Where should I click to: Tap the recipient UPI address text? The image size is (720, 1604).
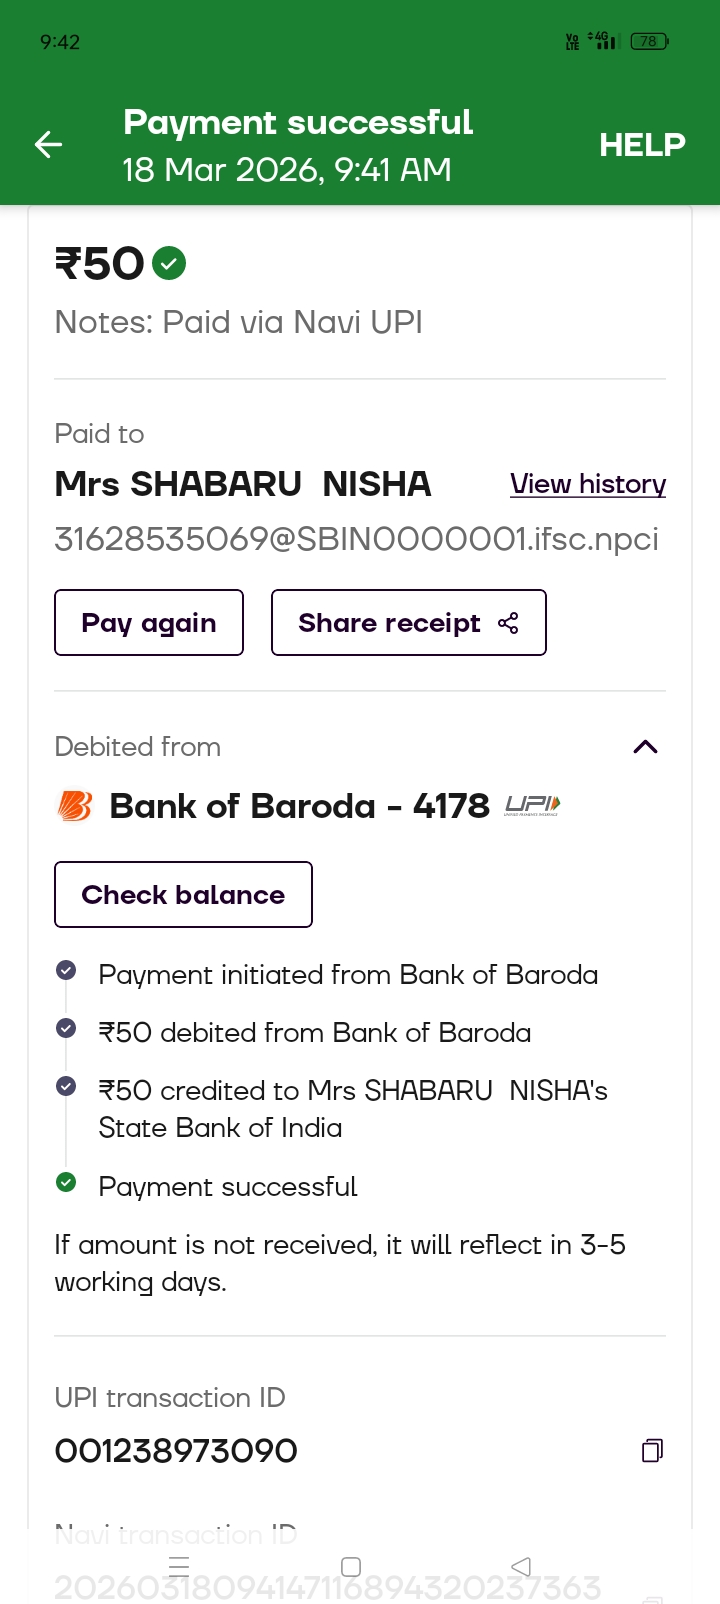pos(356,539)
